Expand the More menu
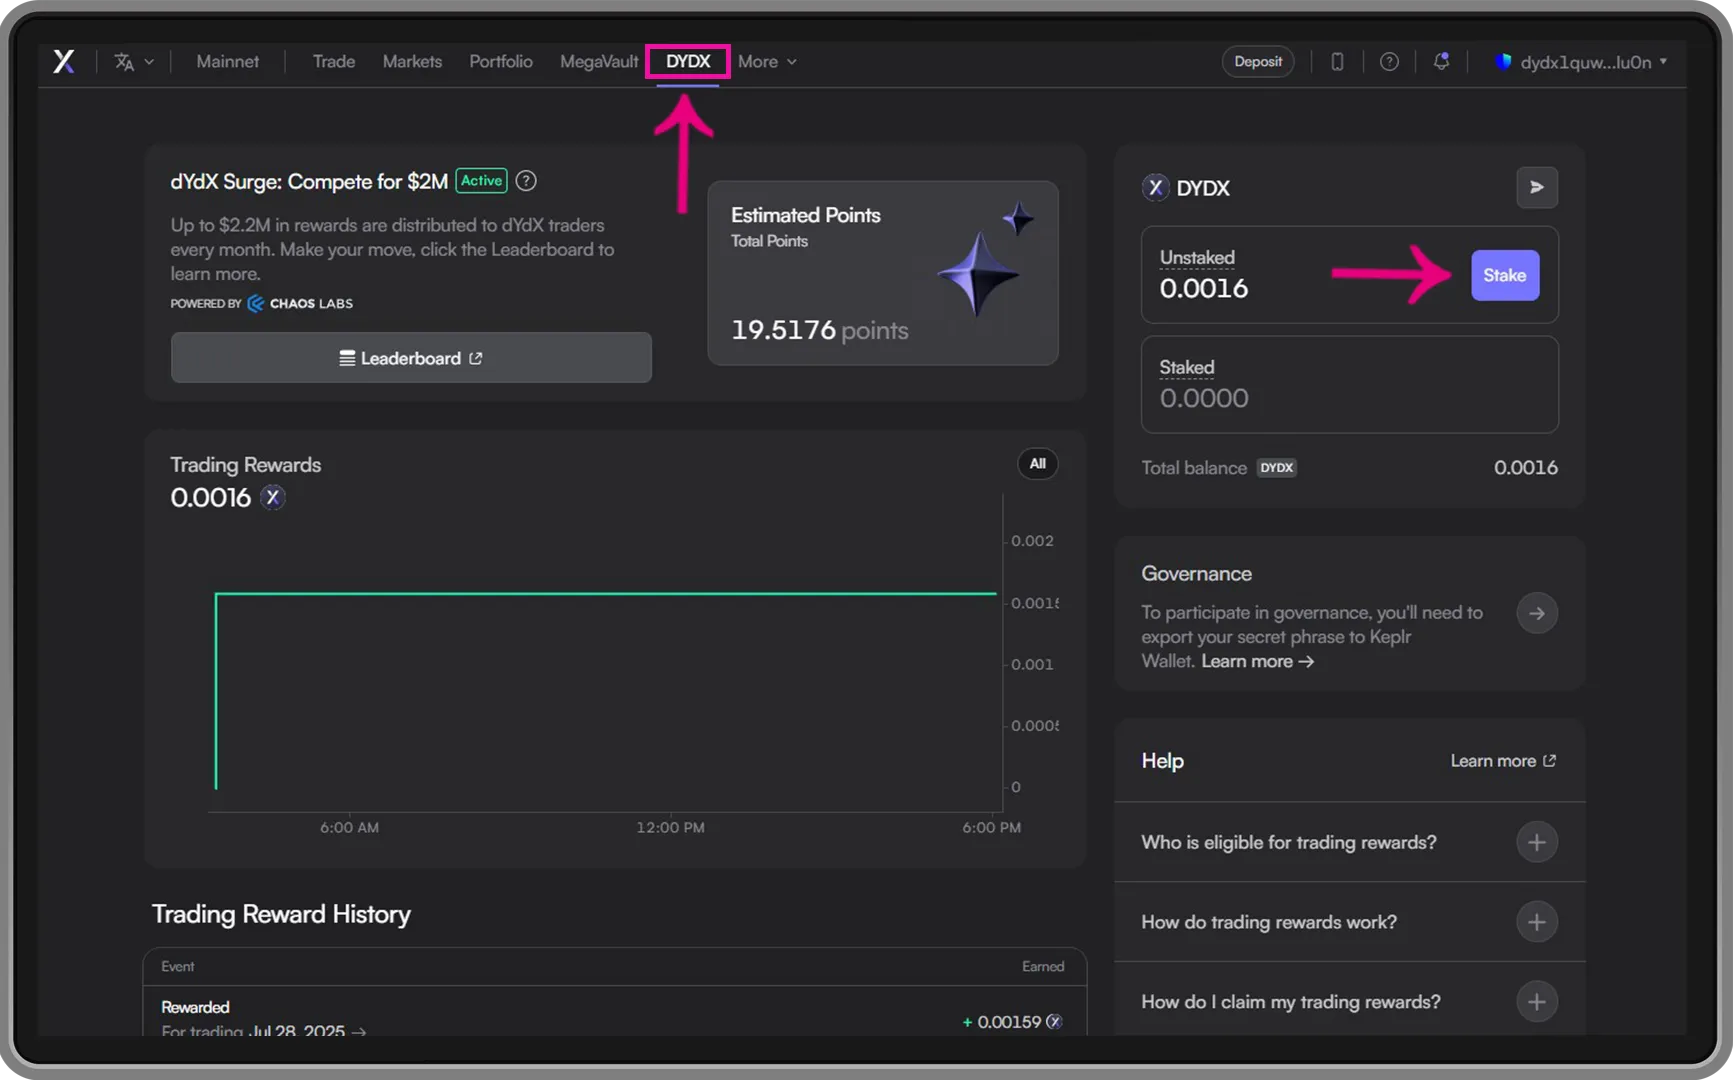The image size is (1733, 1080). click(x=767, y=61)
